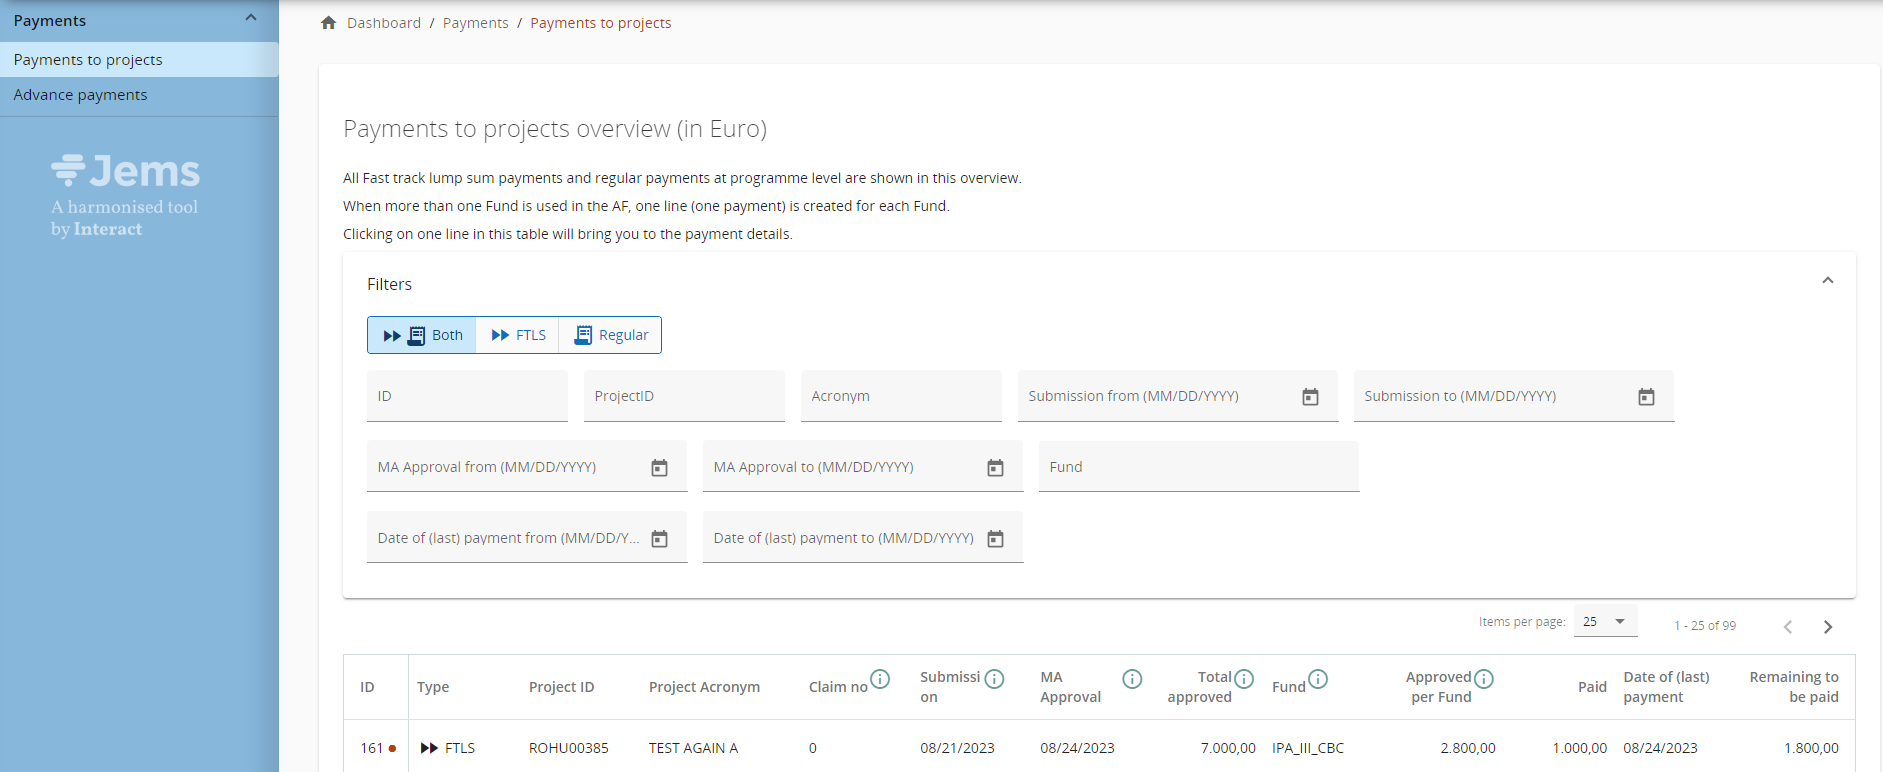Go to Dashboard via breadcrumb
1883x772 pixels.
pos(383,23)
